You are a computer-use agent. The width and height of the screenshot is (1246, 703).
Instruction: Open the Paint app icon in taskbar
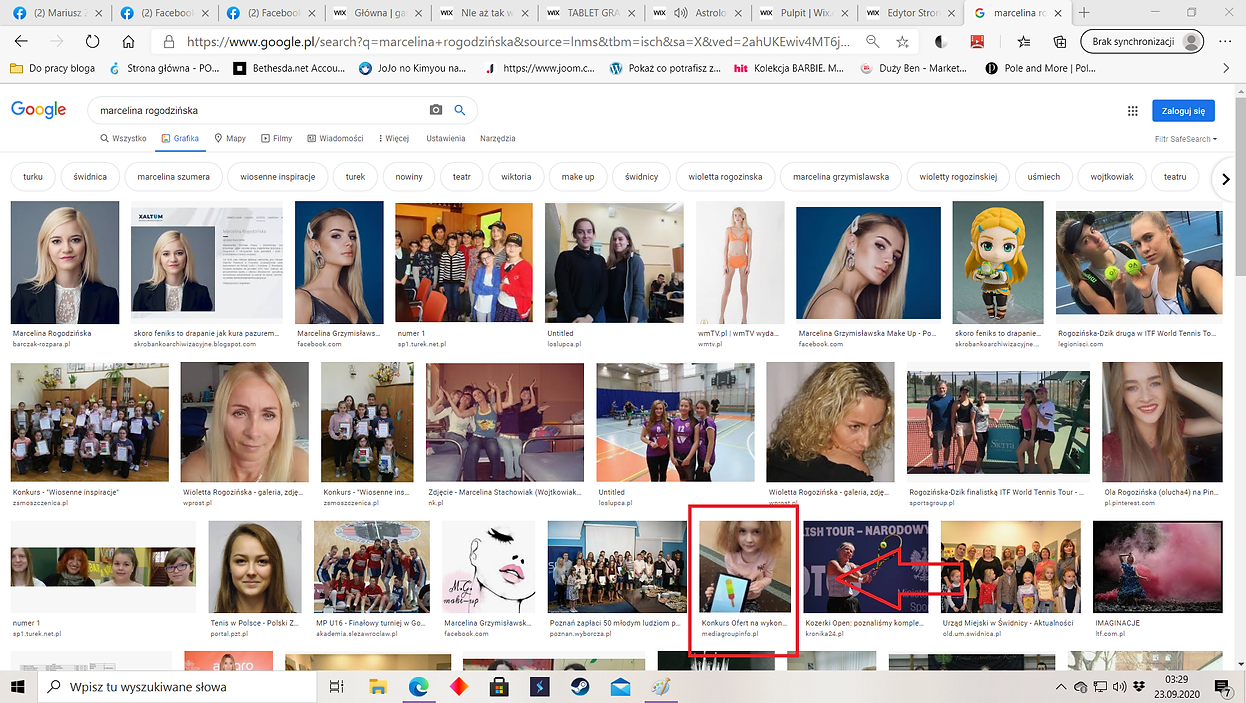point(660,687)
